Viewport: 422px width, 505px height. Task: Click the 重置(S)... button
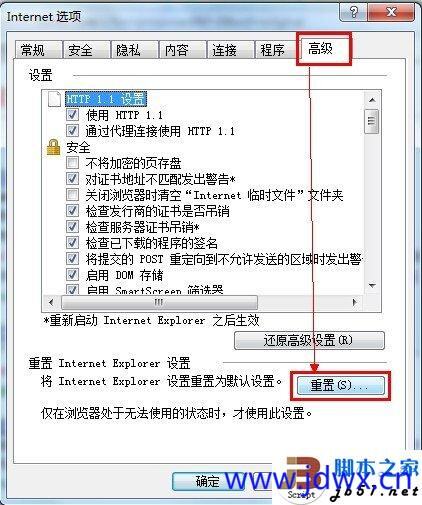click(340, 386)
